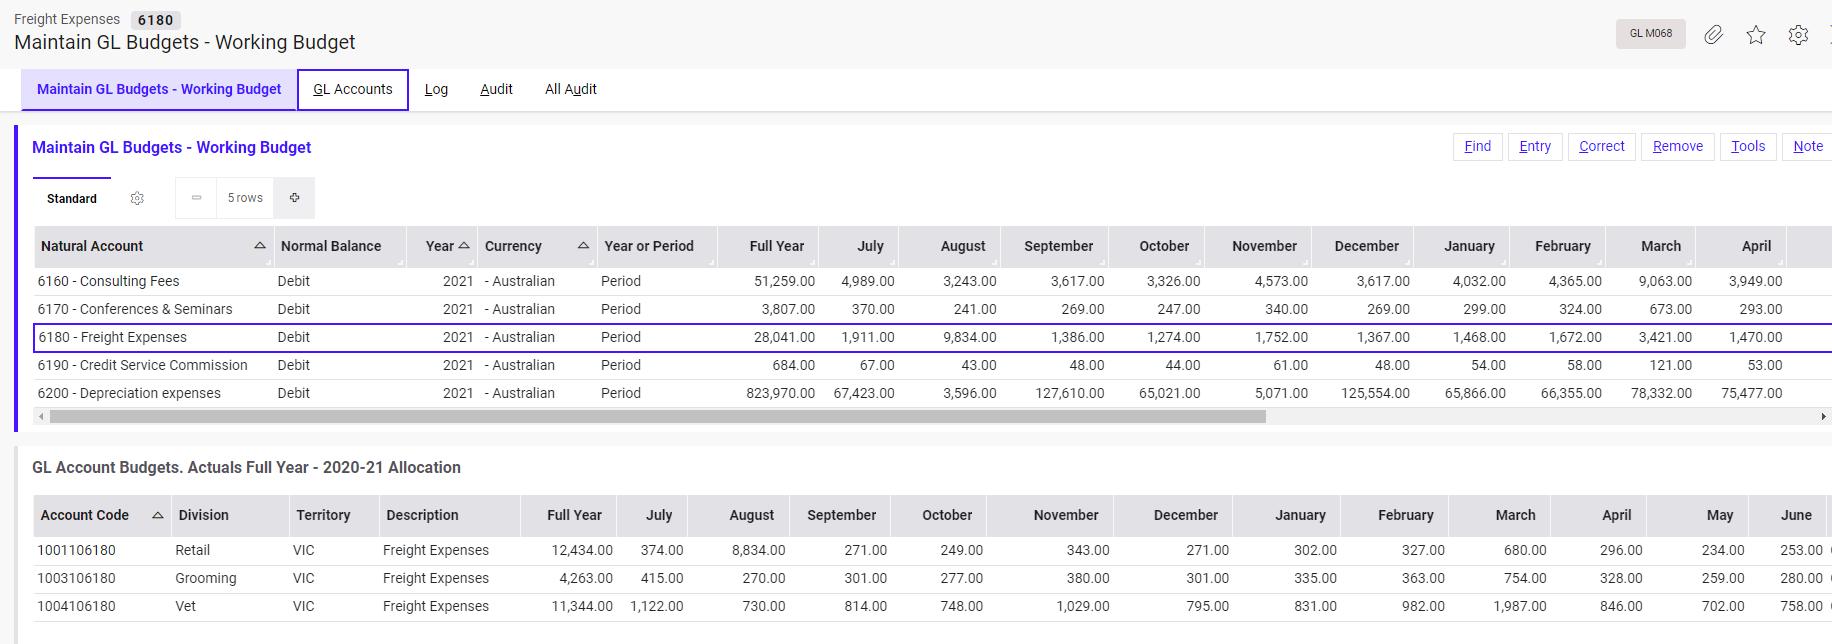Increase visible rows with plus icon
Viewport: 1832px width, 644px height.
[x=295, y=198]
